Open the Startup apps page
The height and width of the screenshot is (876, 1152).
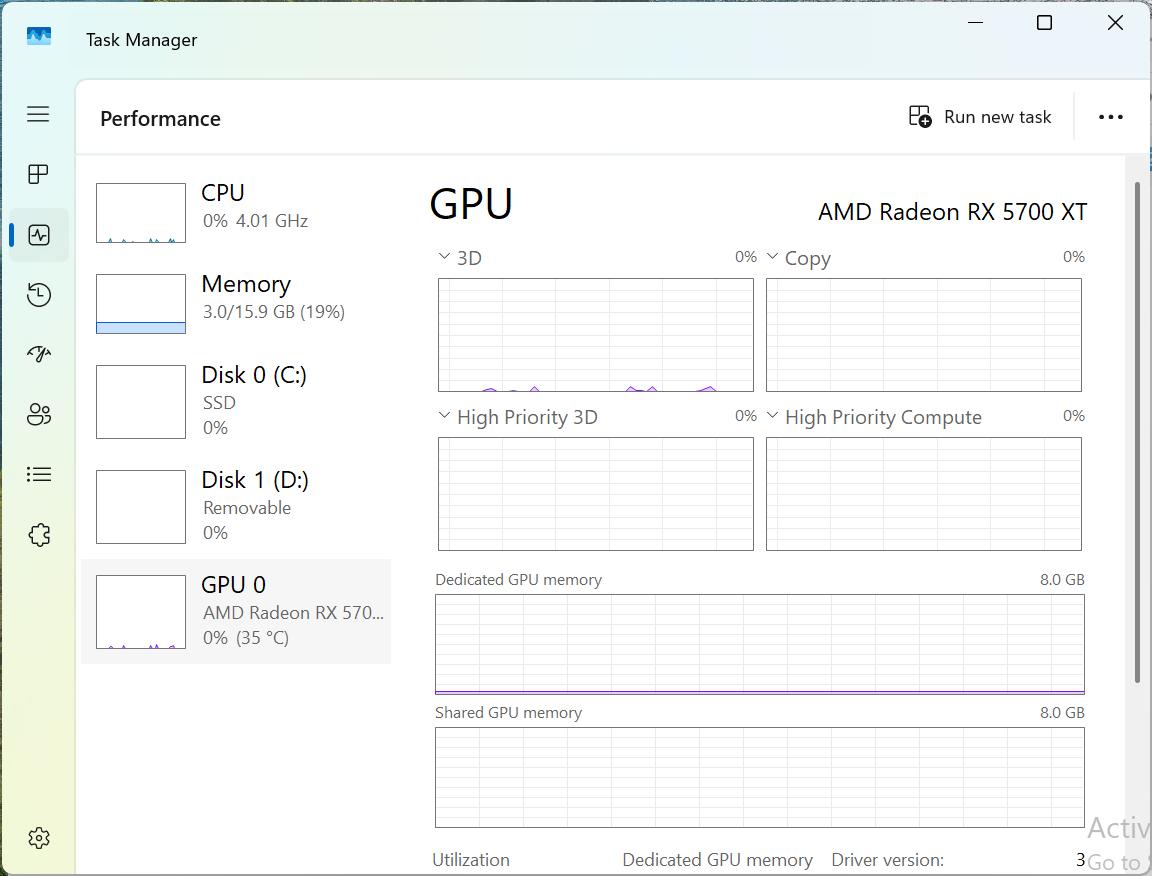tap(38, 354)
